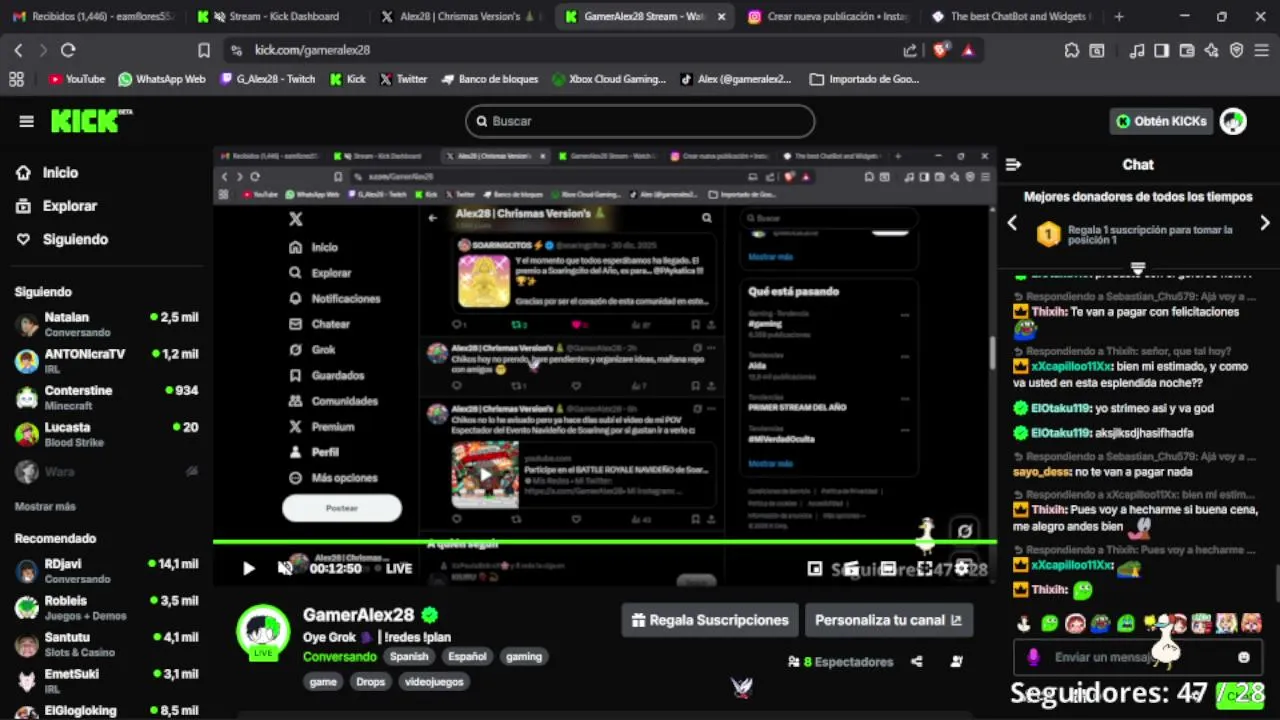Screen dimensions: 1280x720
Task: Switch to The best ChatBot and Widgets tab
Action: tap(1010, 16)
